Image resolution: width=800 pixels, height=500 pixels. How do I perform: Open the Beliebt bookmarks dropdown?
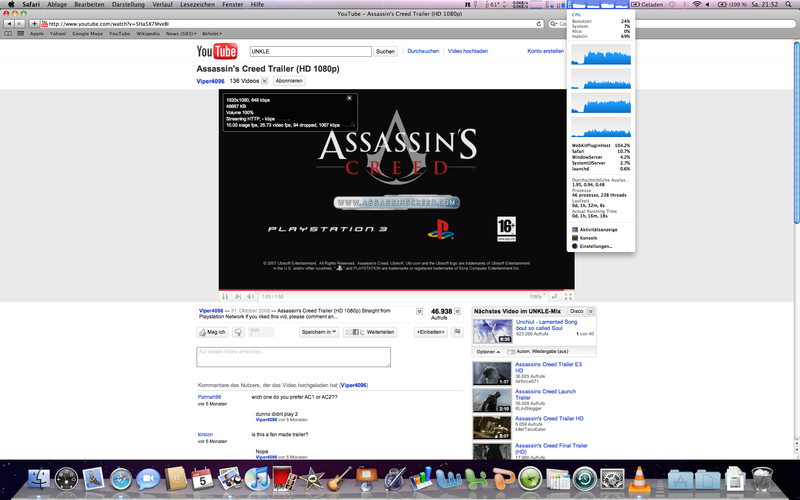[212, 34]
